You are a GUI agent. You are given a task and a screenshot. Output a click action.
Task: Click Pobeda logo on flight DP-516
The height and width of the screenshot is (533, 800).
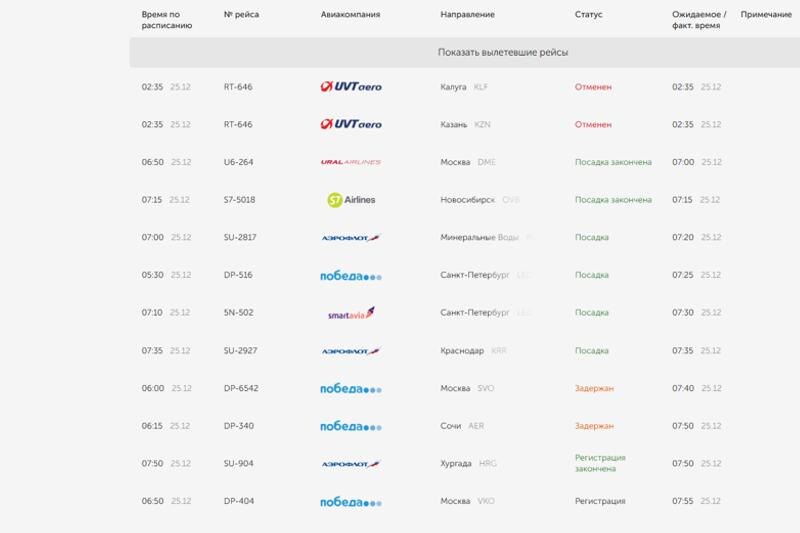click(x=351, y=275)
